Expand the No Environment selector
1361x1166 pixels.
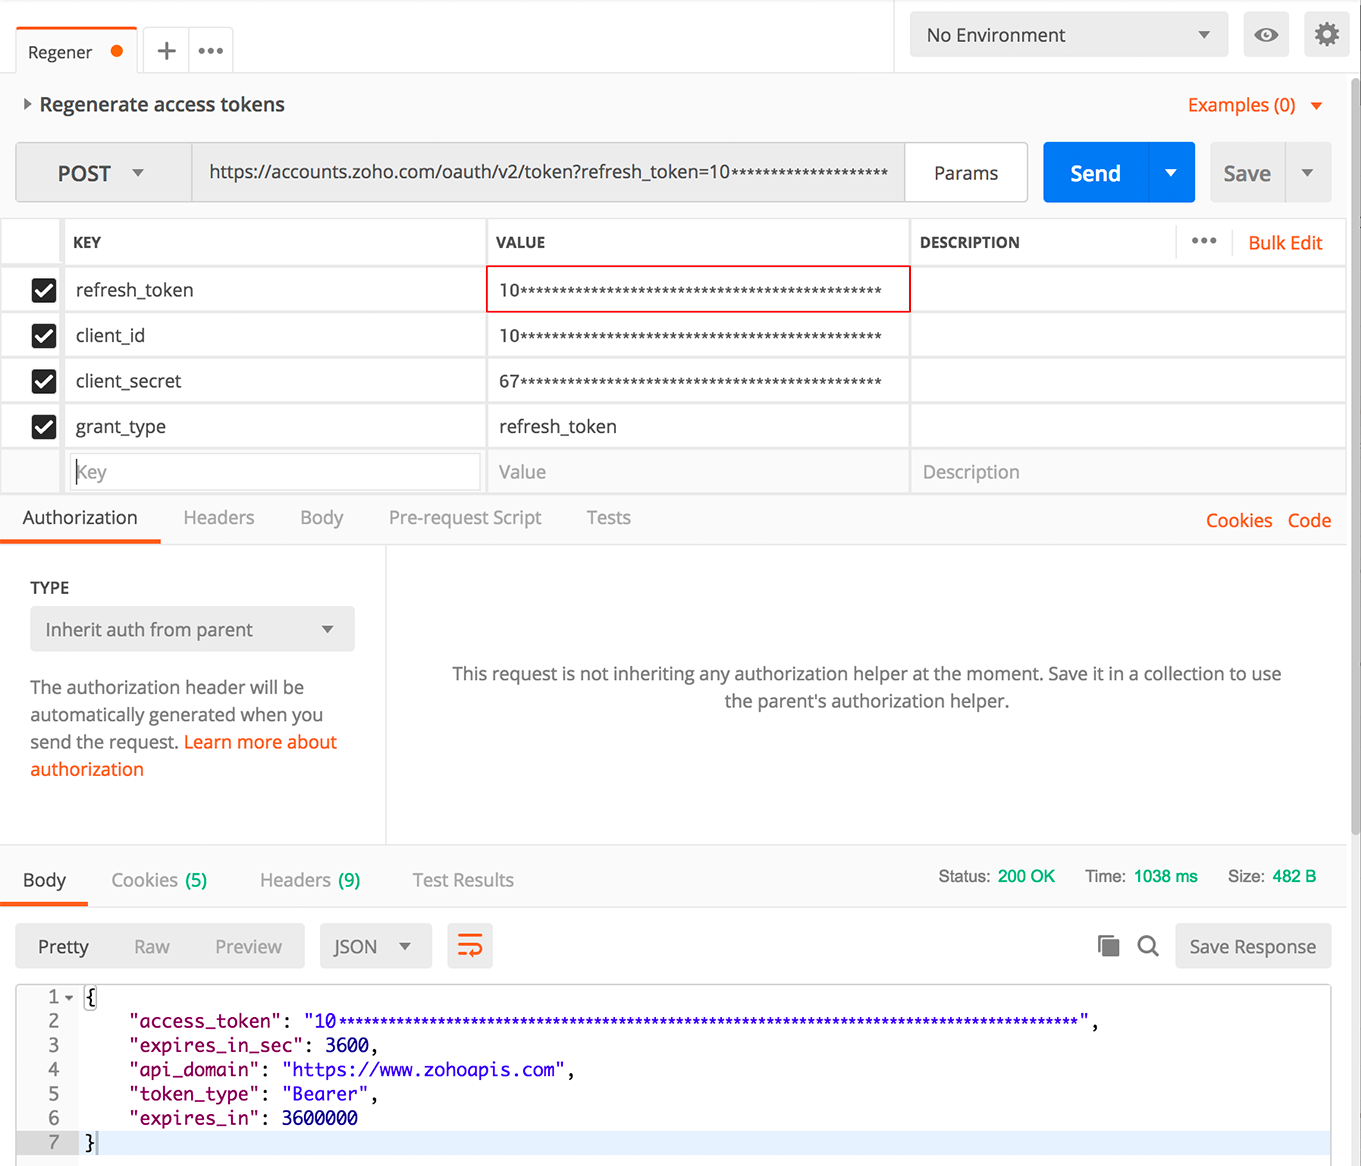(x=1068, y=35)
